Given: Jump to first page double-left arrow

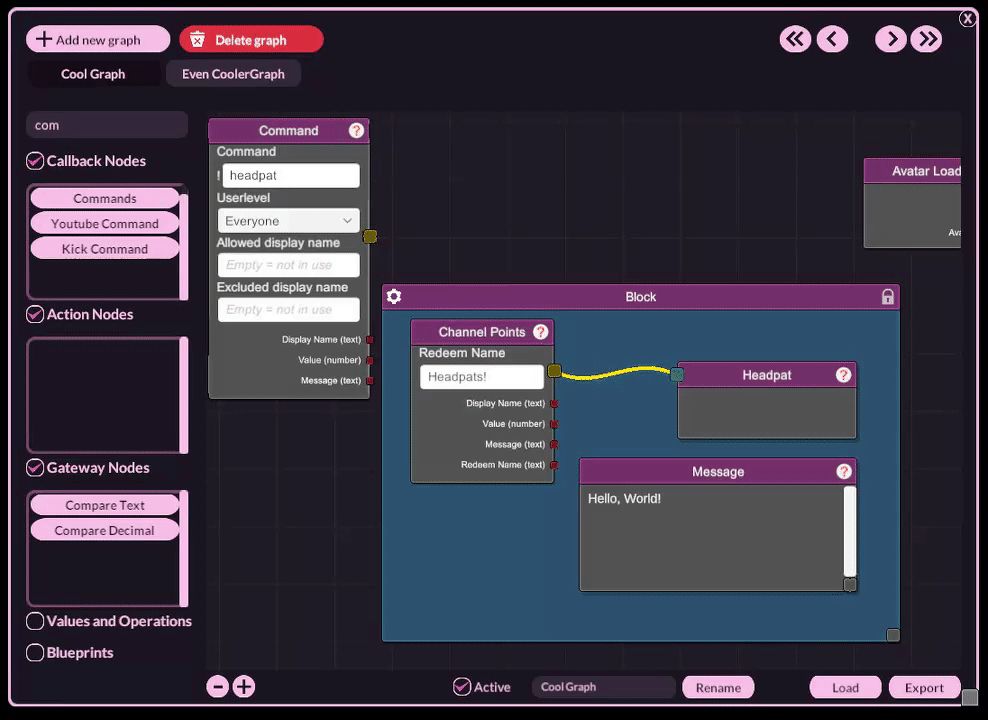Looking at the screenshot, I should pyautogui.click(x=795, y=39).
